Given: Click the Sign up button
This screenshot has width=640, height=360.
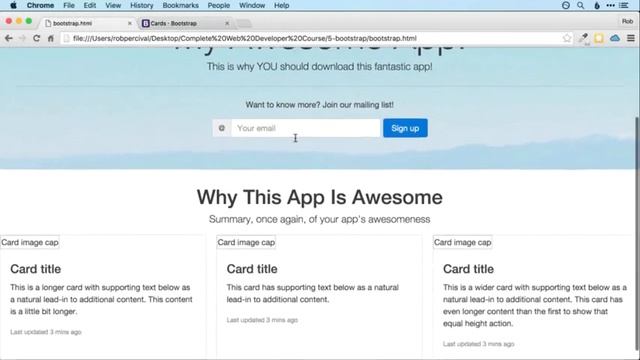Looking at the screenshot, I should 405,128.
